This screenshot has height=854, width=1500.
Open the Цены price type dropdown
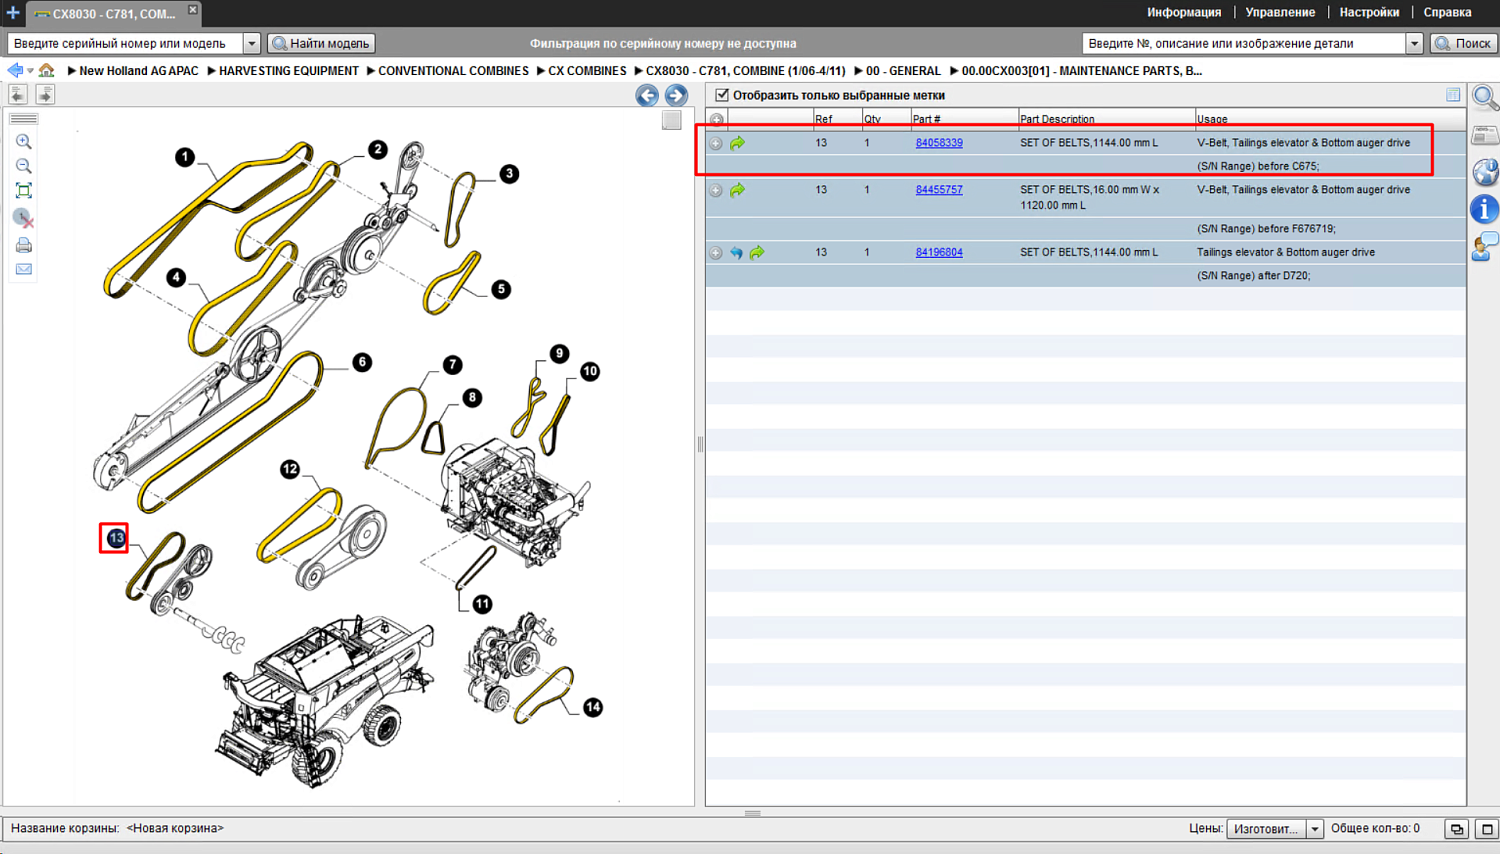[1315, 829]
